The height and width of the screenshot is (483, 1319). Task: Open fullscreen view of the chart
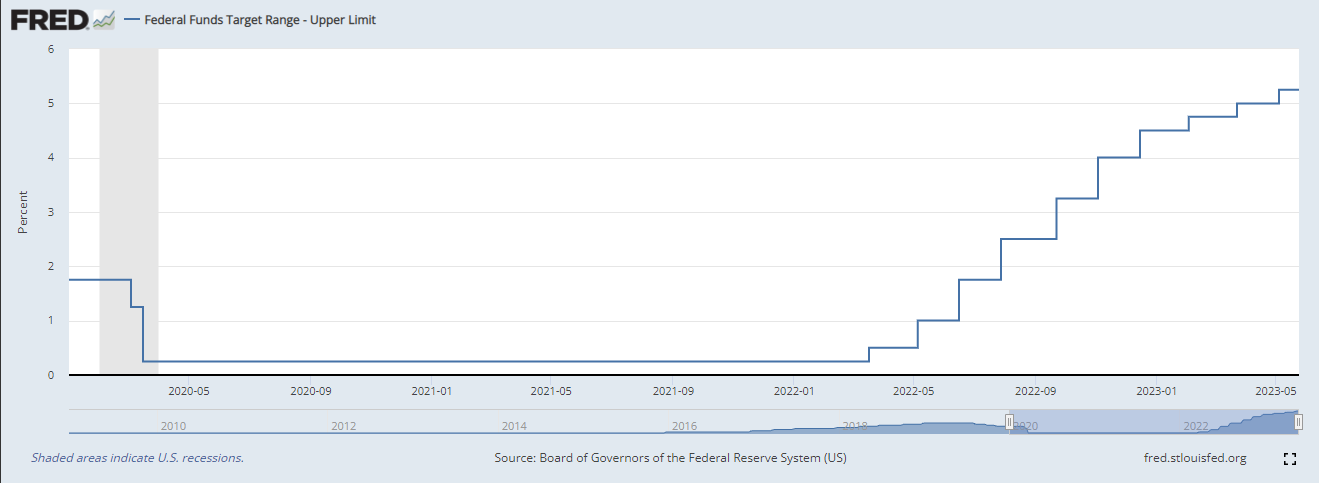[1290, 459]
